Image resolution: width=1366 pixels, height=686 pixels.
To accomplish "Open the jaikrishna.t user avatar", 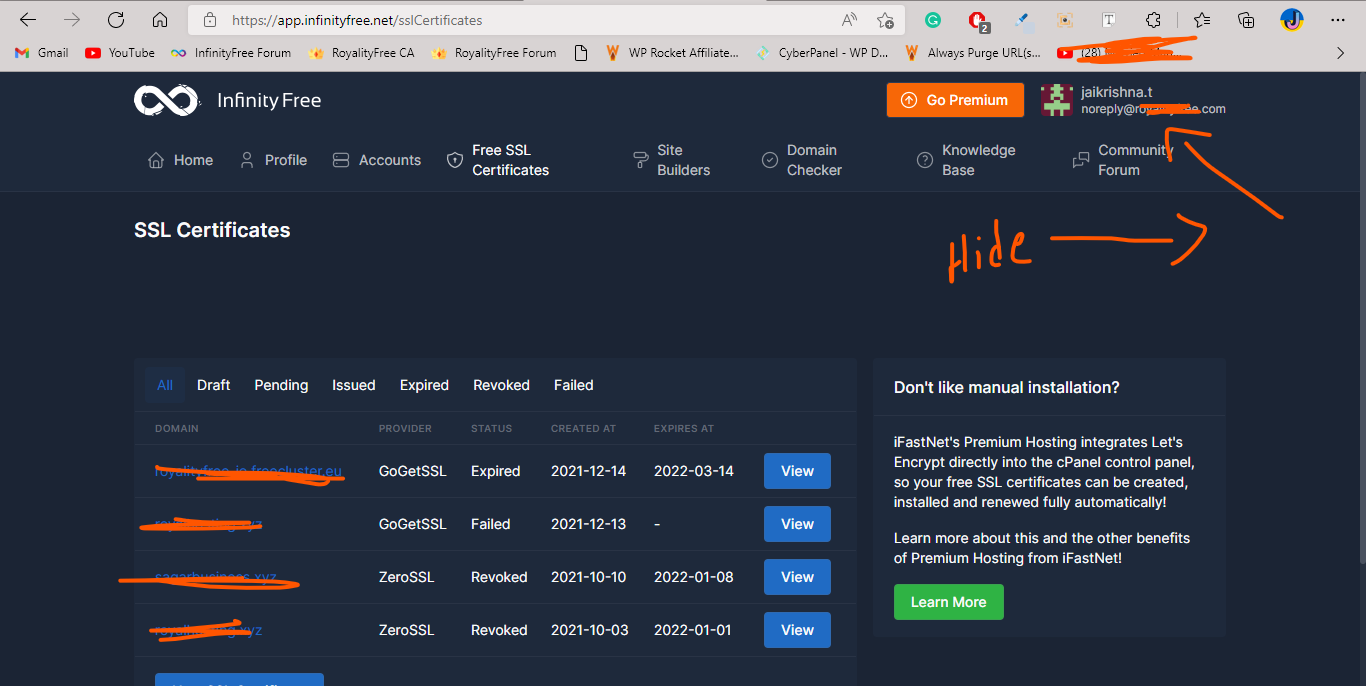I will coord(1057,100).
